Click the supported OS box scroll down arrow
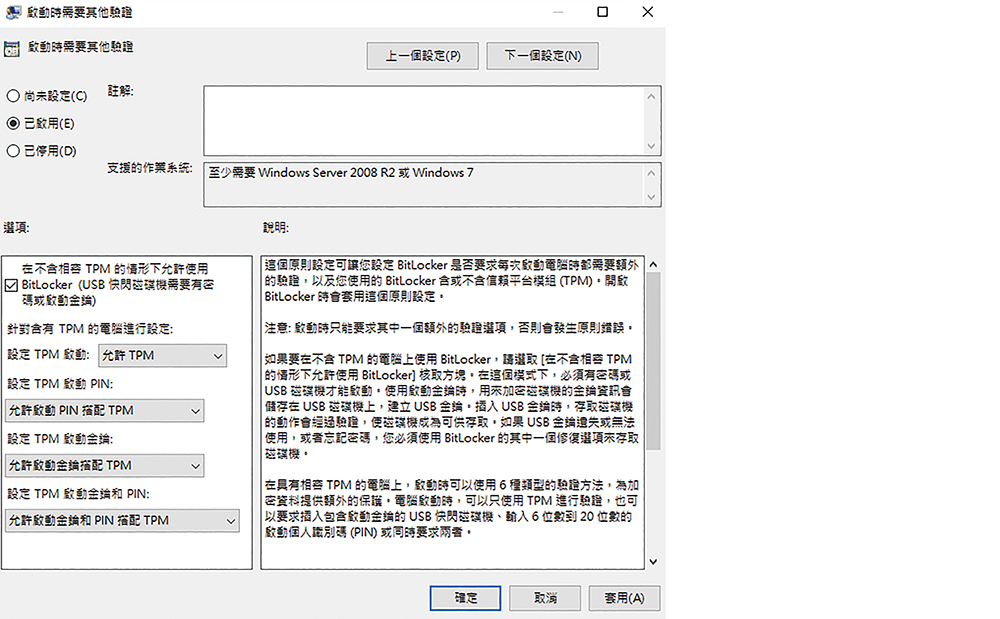This screenshot has width=1000, height=619. (x=651, y=197)
